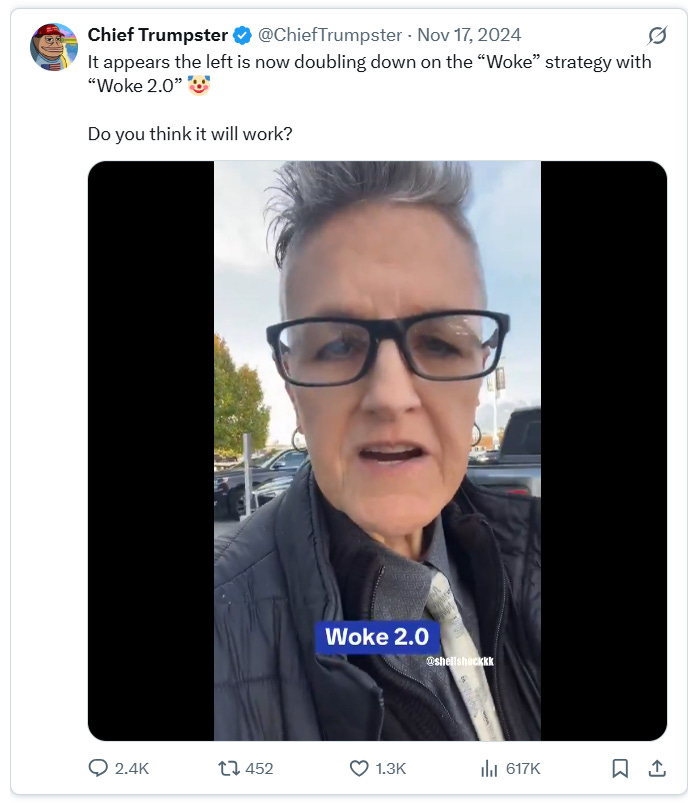Screen dimensions: 697x803
Task: Click the 452 reposts count
Action: coord(259,768)
